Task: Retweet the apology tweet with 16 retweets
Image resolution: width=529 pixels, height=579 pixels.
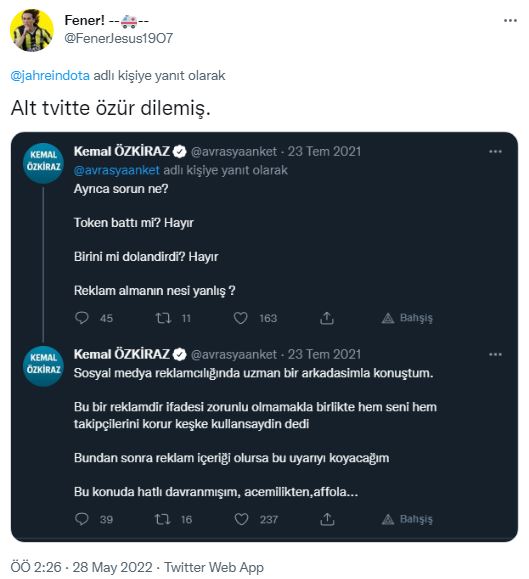Action: [x=162, y=519]
